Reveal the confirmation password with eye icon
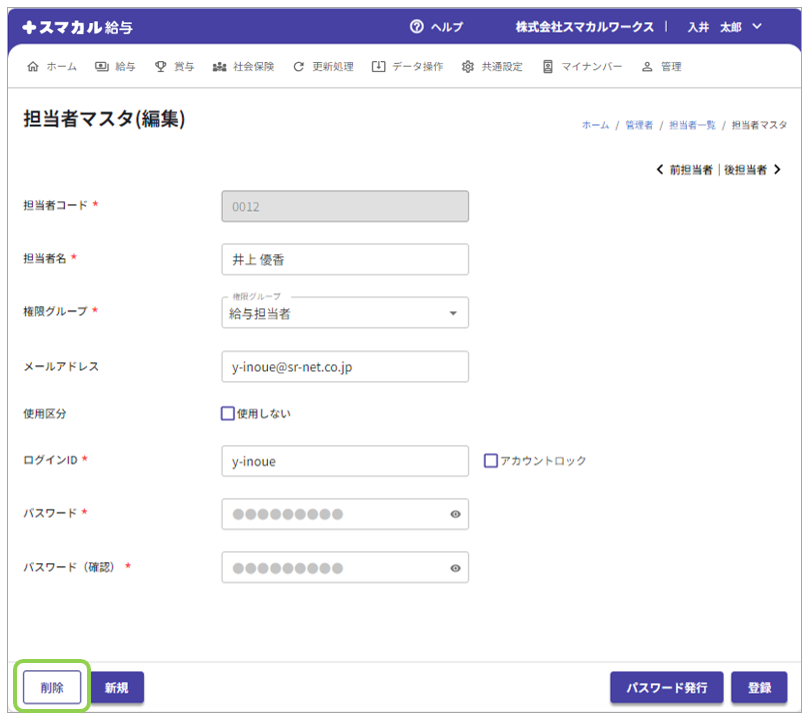Viewport: 808px width, 719px height. coord(455,568)
